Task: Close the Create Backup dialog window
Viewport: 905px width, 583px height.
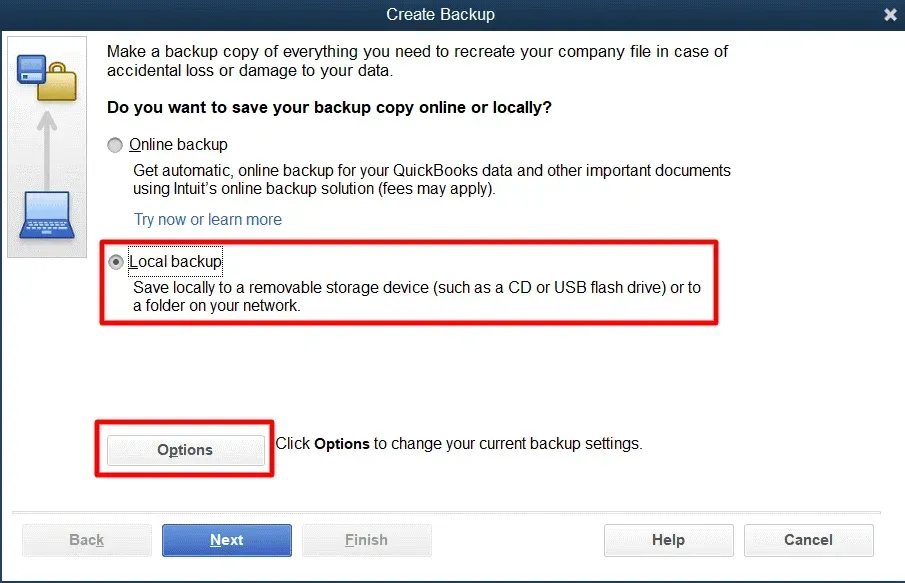Action: tap(890, 15)
